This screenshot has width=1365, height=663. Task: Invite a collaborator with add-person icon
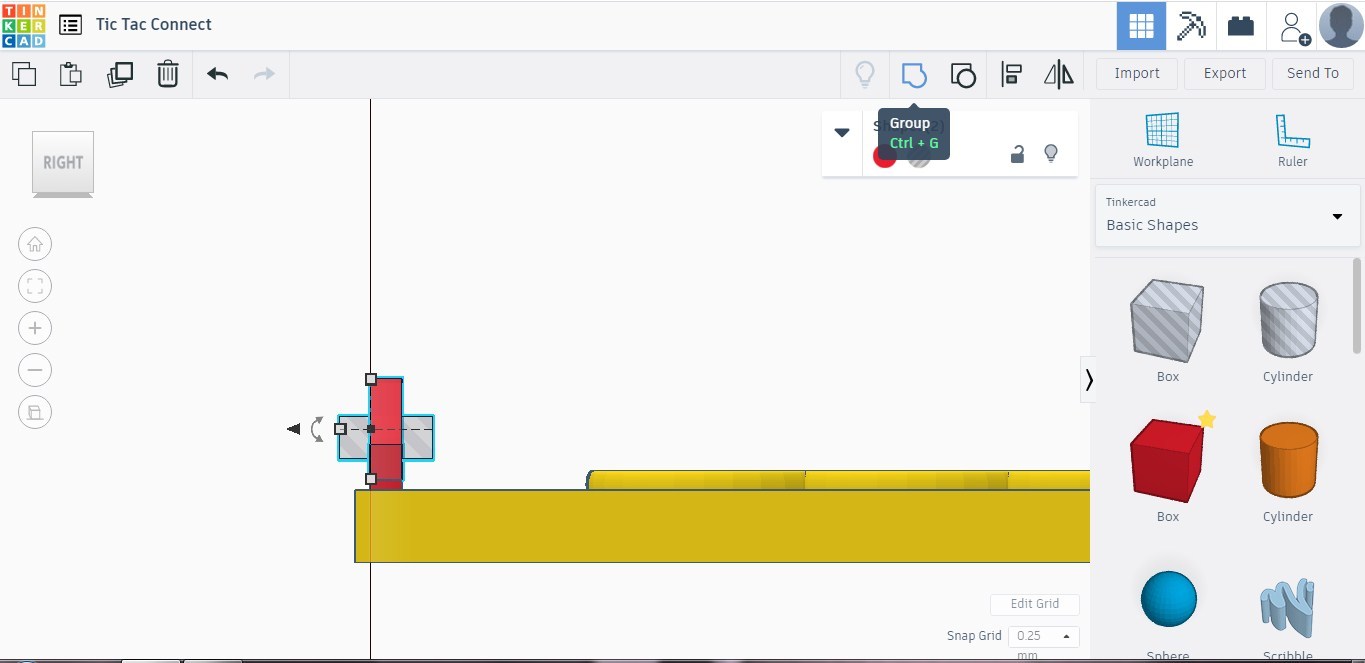pos(1294,27)
